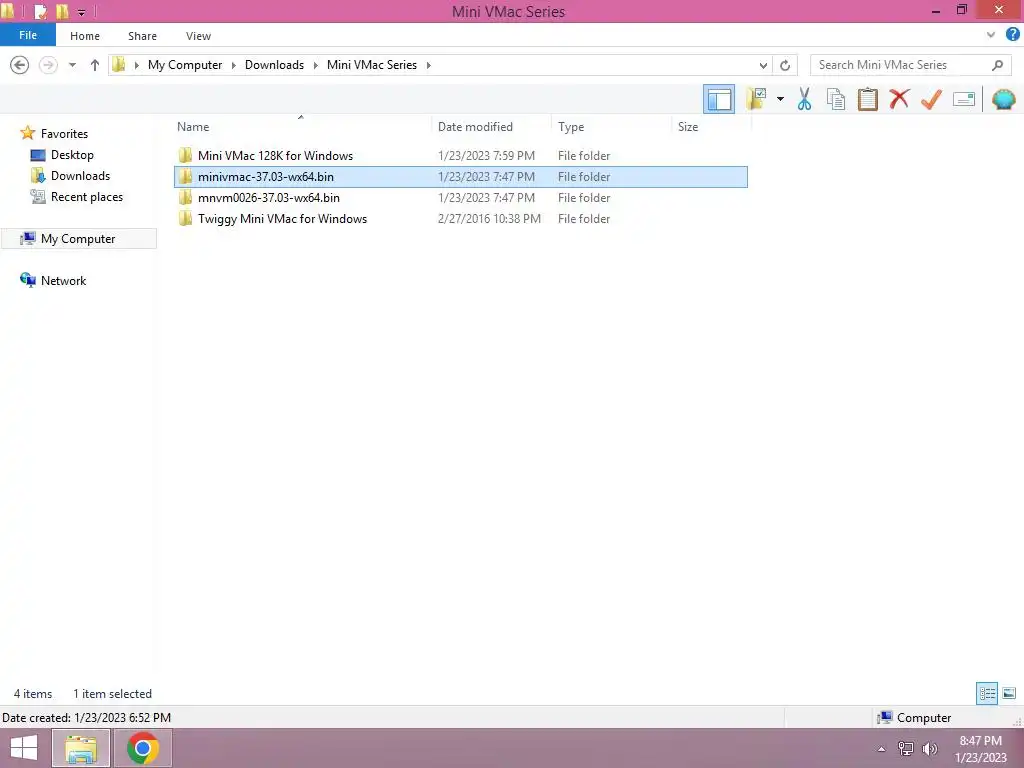Click the quick access Properties icon in title bar
This screenshot has height=768, width=1024.
point(40,11)
